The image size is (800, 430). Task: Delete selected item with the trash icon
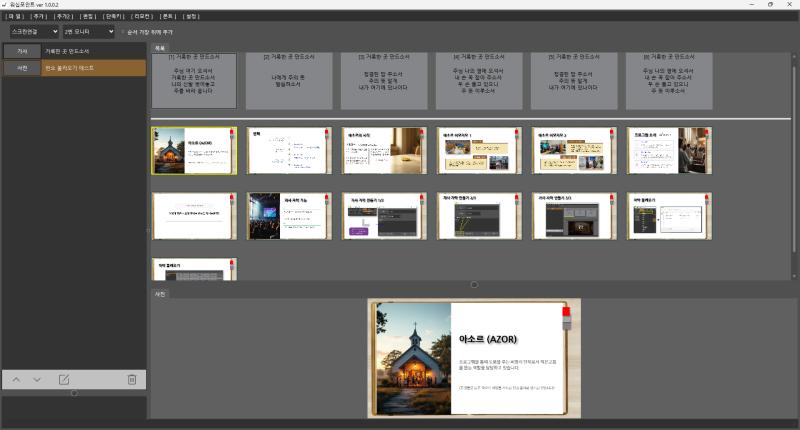point(131,379)
